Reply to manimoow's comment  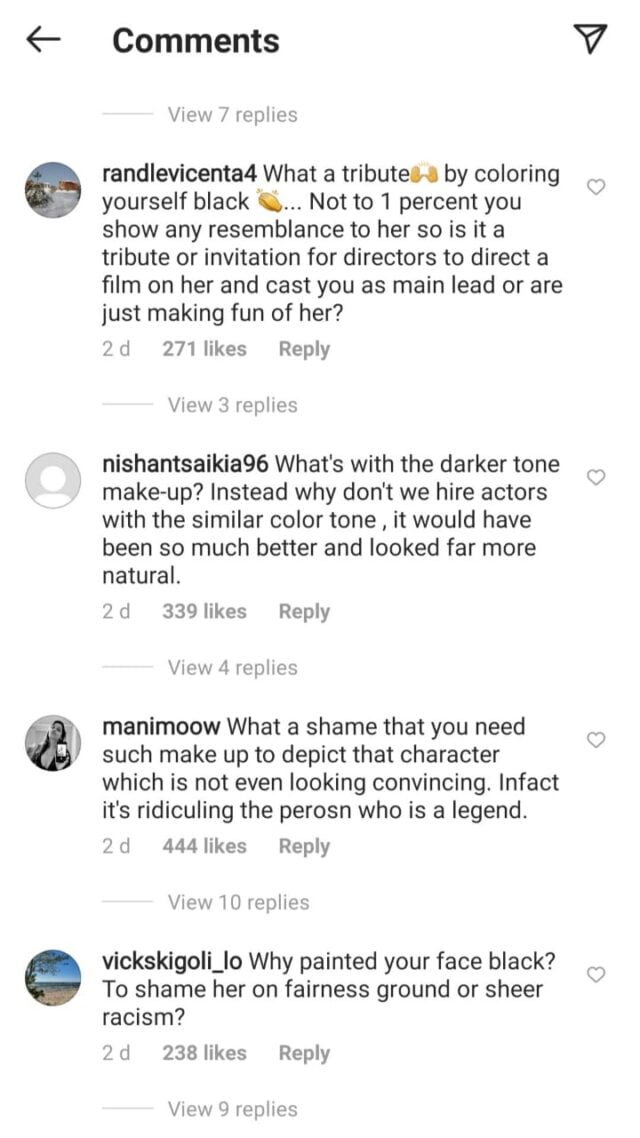304,846
